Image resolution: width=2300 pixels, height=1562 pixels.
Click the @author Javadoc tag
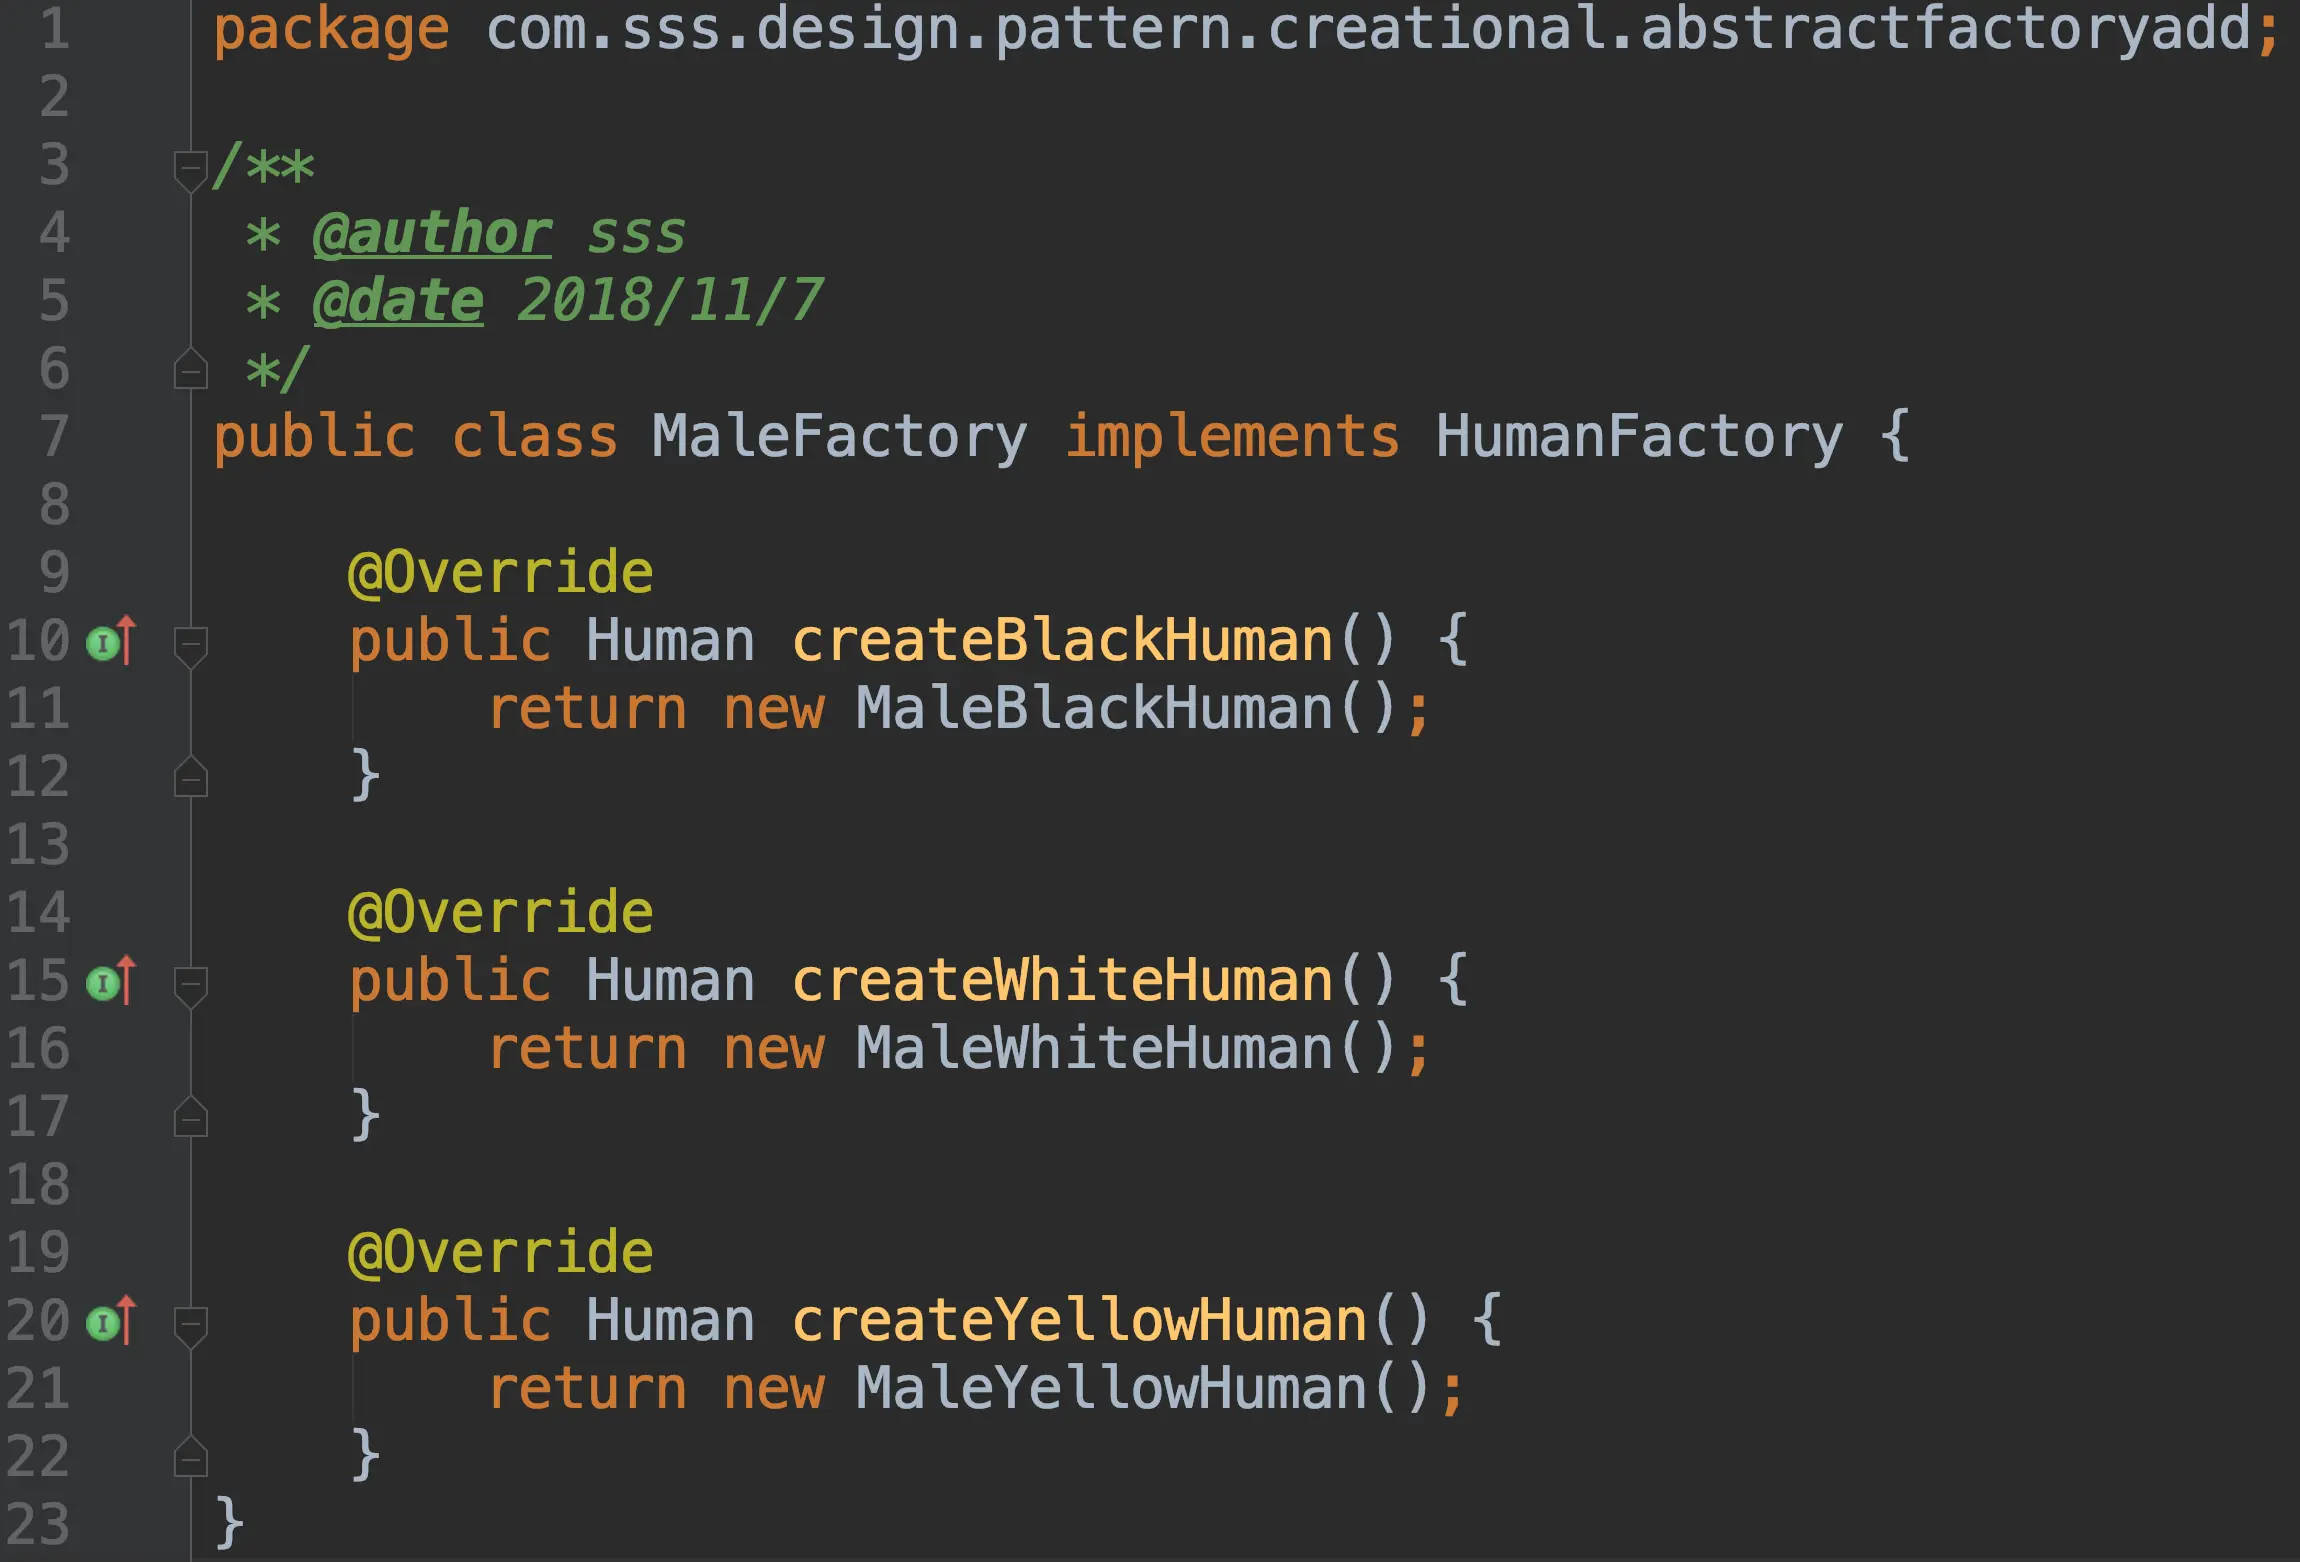(x=432, y=234)
